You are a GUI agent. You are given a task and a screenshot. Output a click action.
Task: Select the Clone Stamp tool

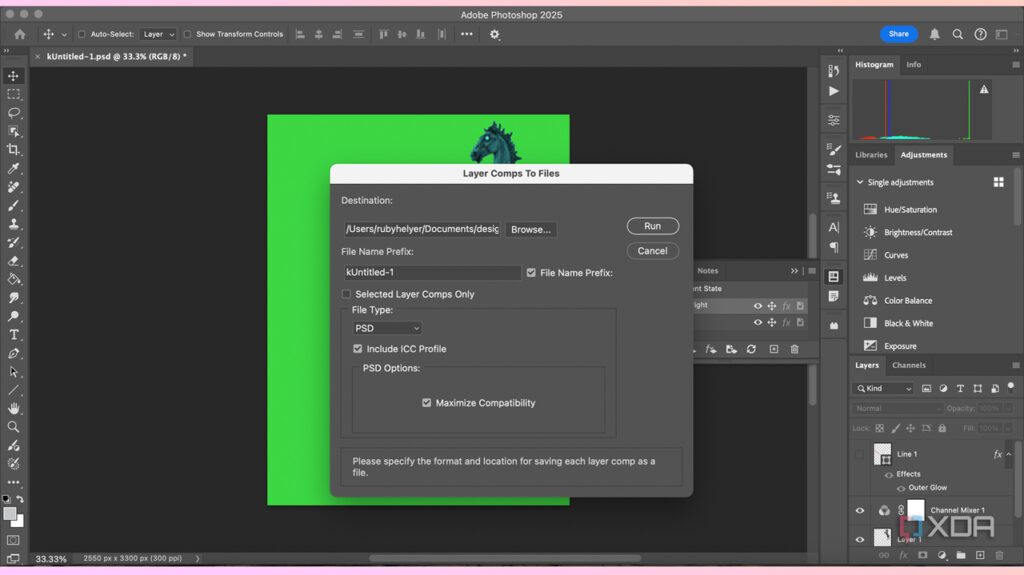click(13, 223)
